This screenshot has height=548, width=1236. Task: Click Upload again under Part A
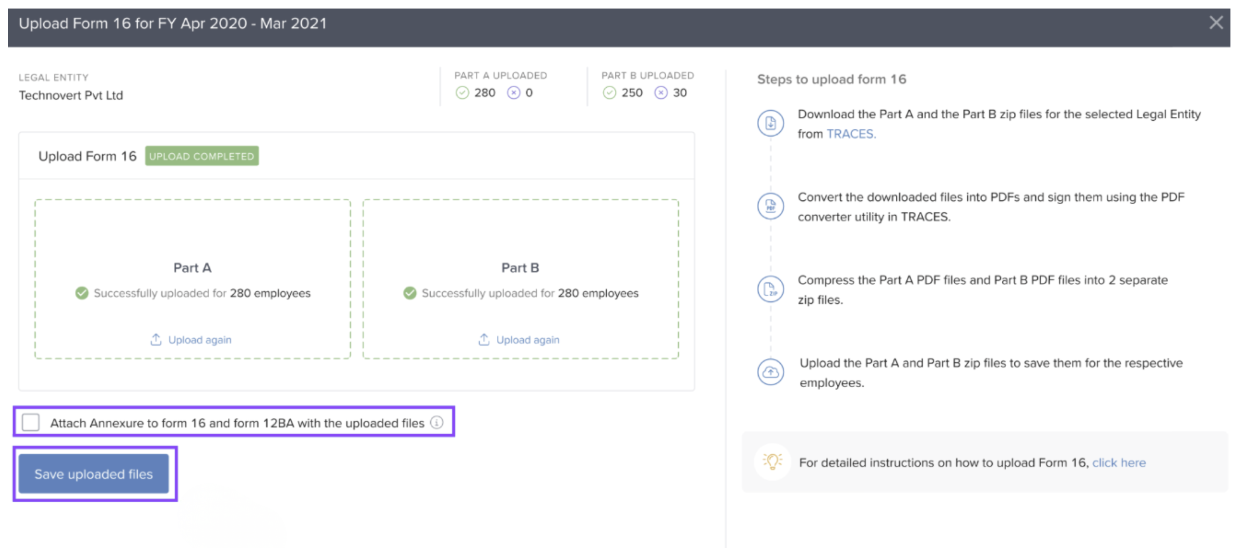(191, 340)
